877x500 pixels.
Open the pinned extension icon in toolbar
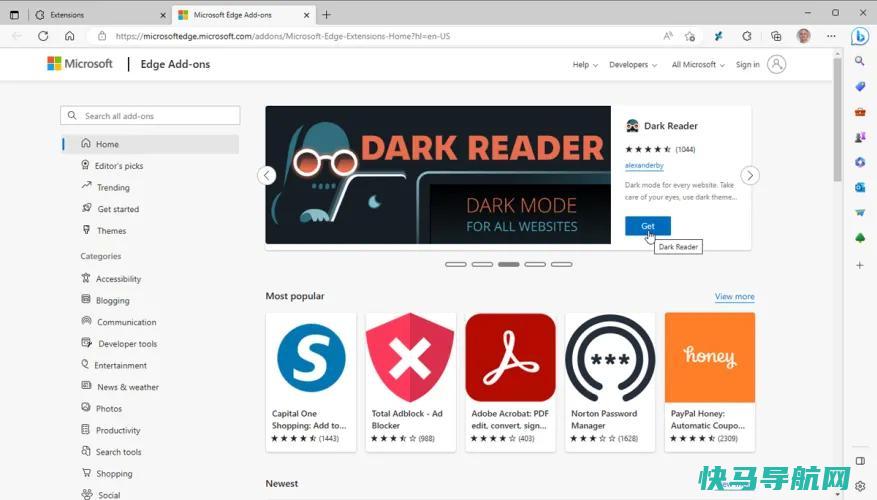[719, 36]
